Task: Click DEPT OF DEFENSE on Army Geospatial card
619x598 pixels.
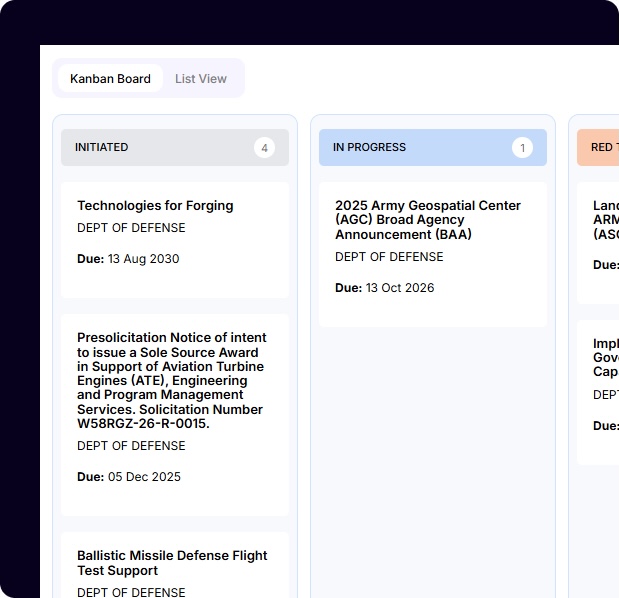Action: click(x=389, y=257)
